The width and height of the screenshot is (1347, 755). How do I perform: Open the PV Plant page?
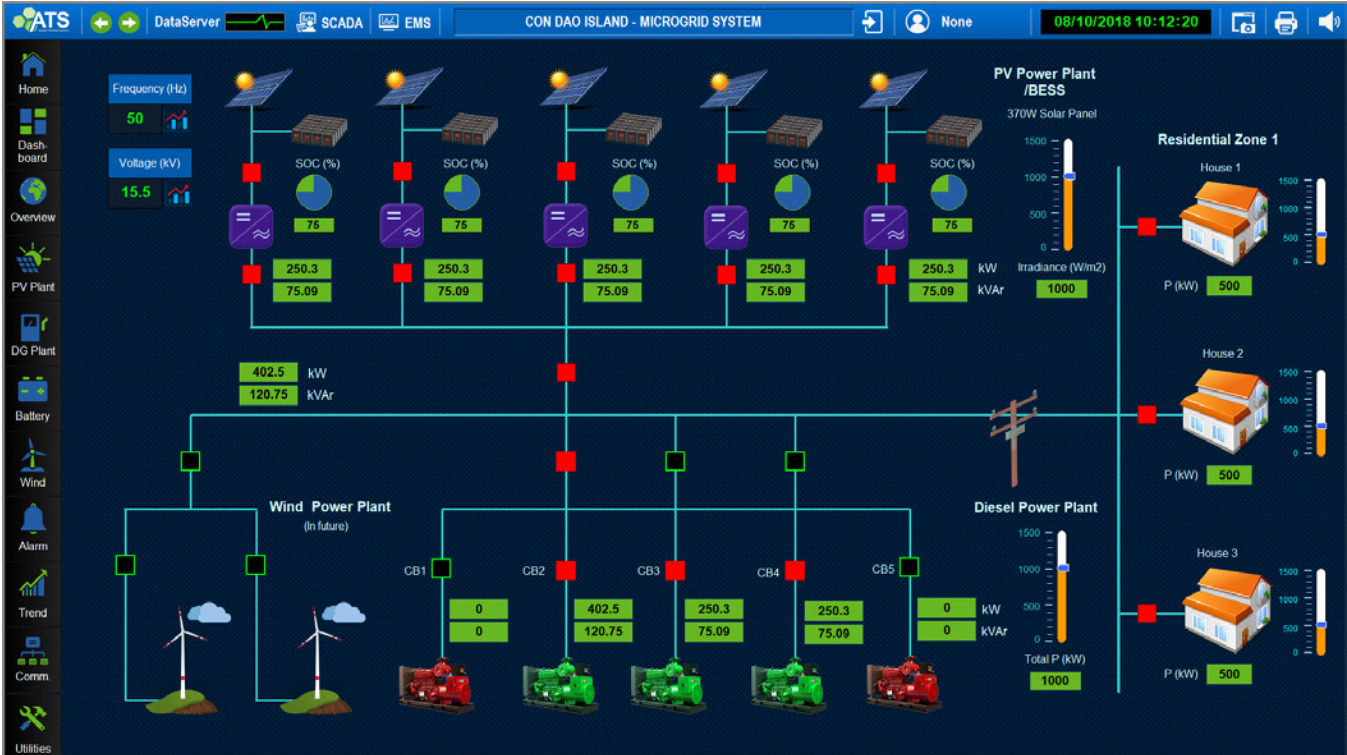pyautogui.click(x=33, y=266)
